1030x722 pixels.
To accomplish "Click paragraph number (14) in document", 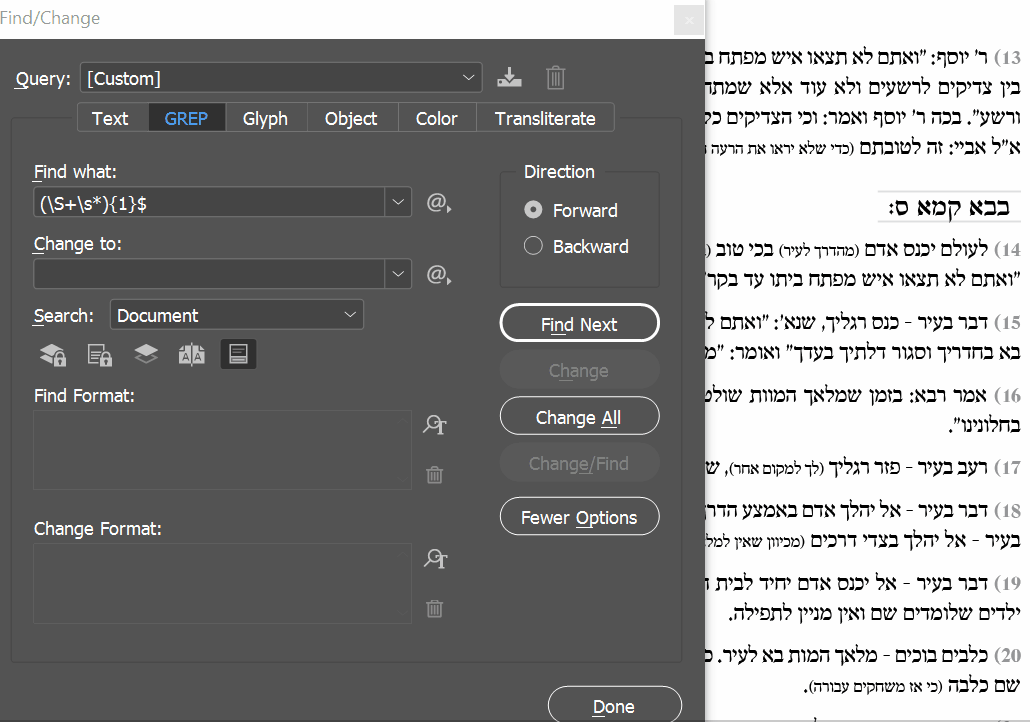I will click(1008, 250).
